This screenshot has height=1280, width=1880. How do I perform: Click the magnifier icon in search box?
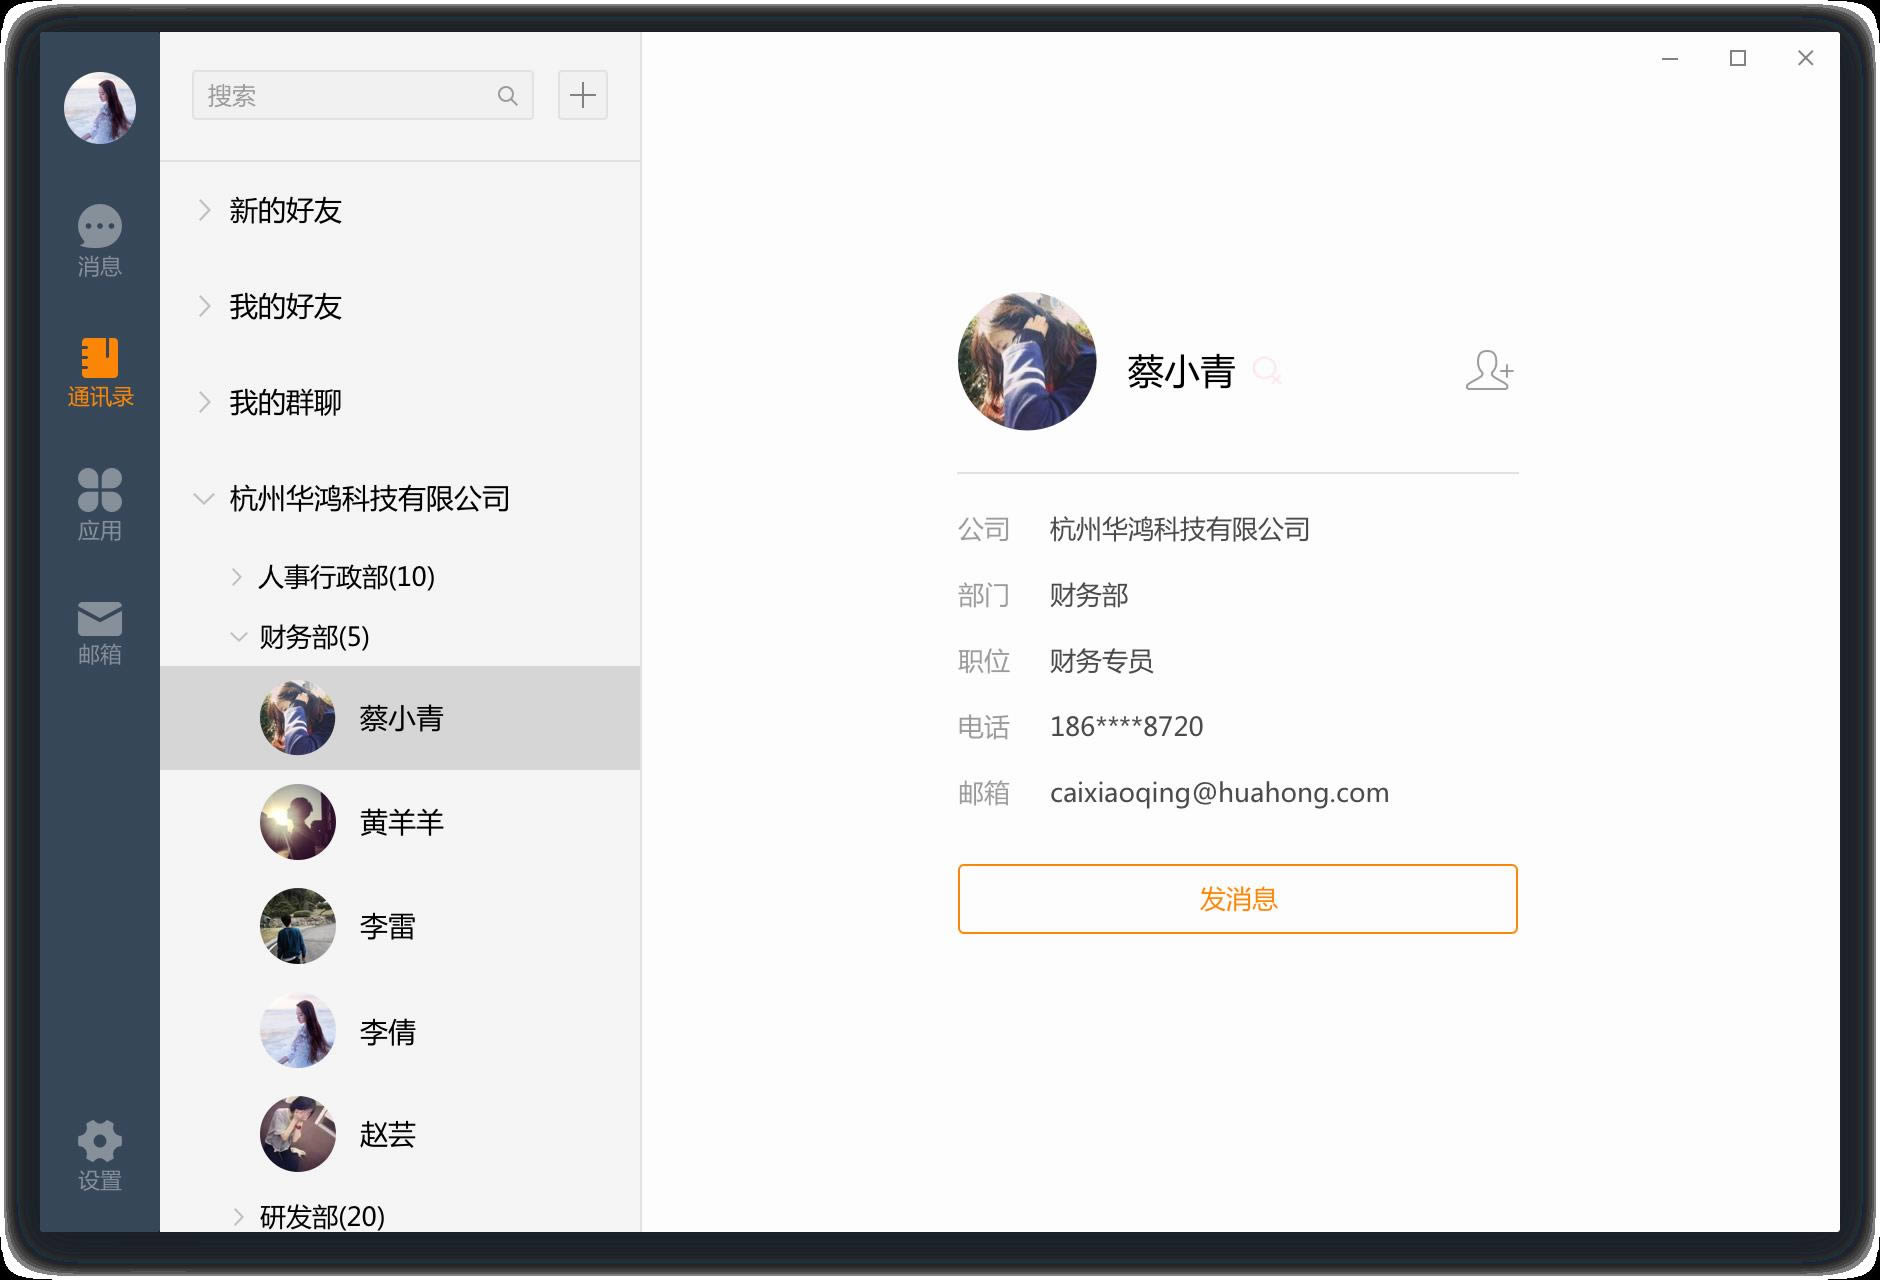(x=508, y=96)
